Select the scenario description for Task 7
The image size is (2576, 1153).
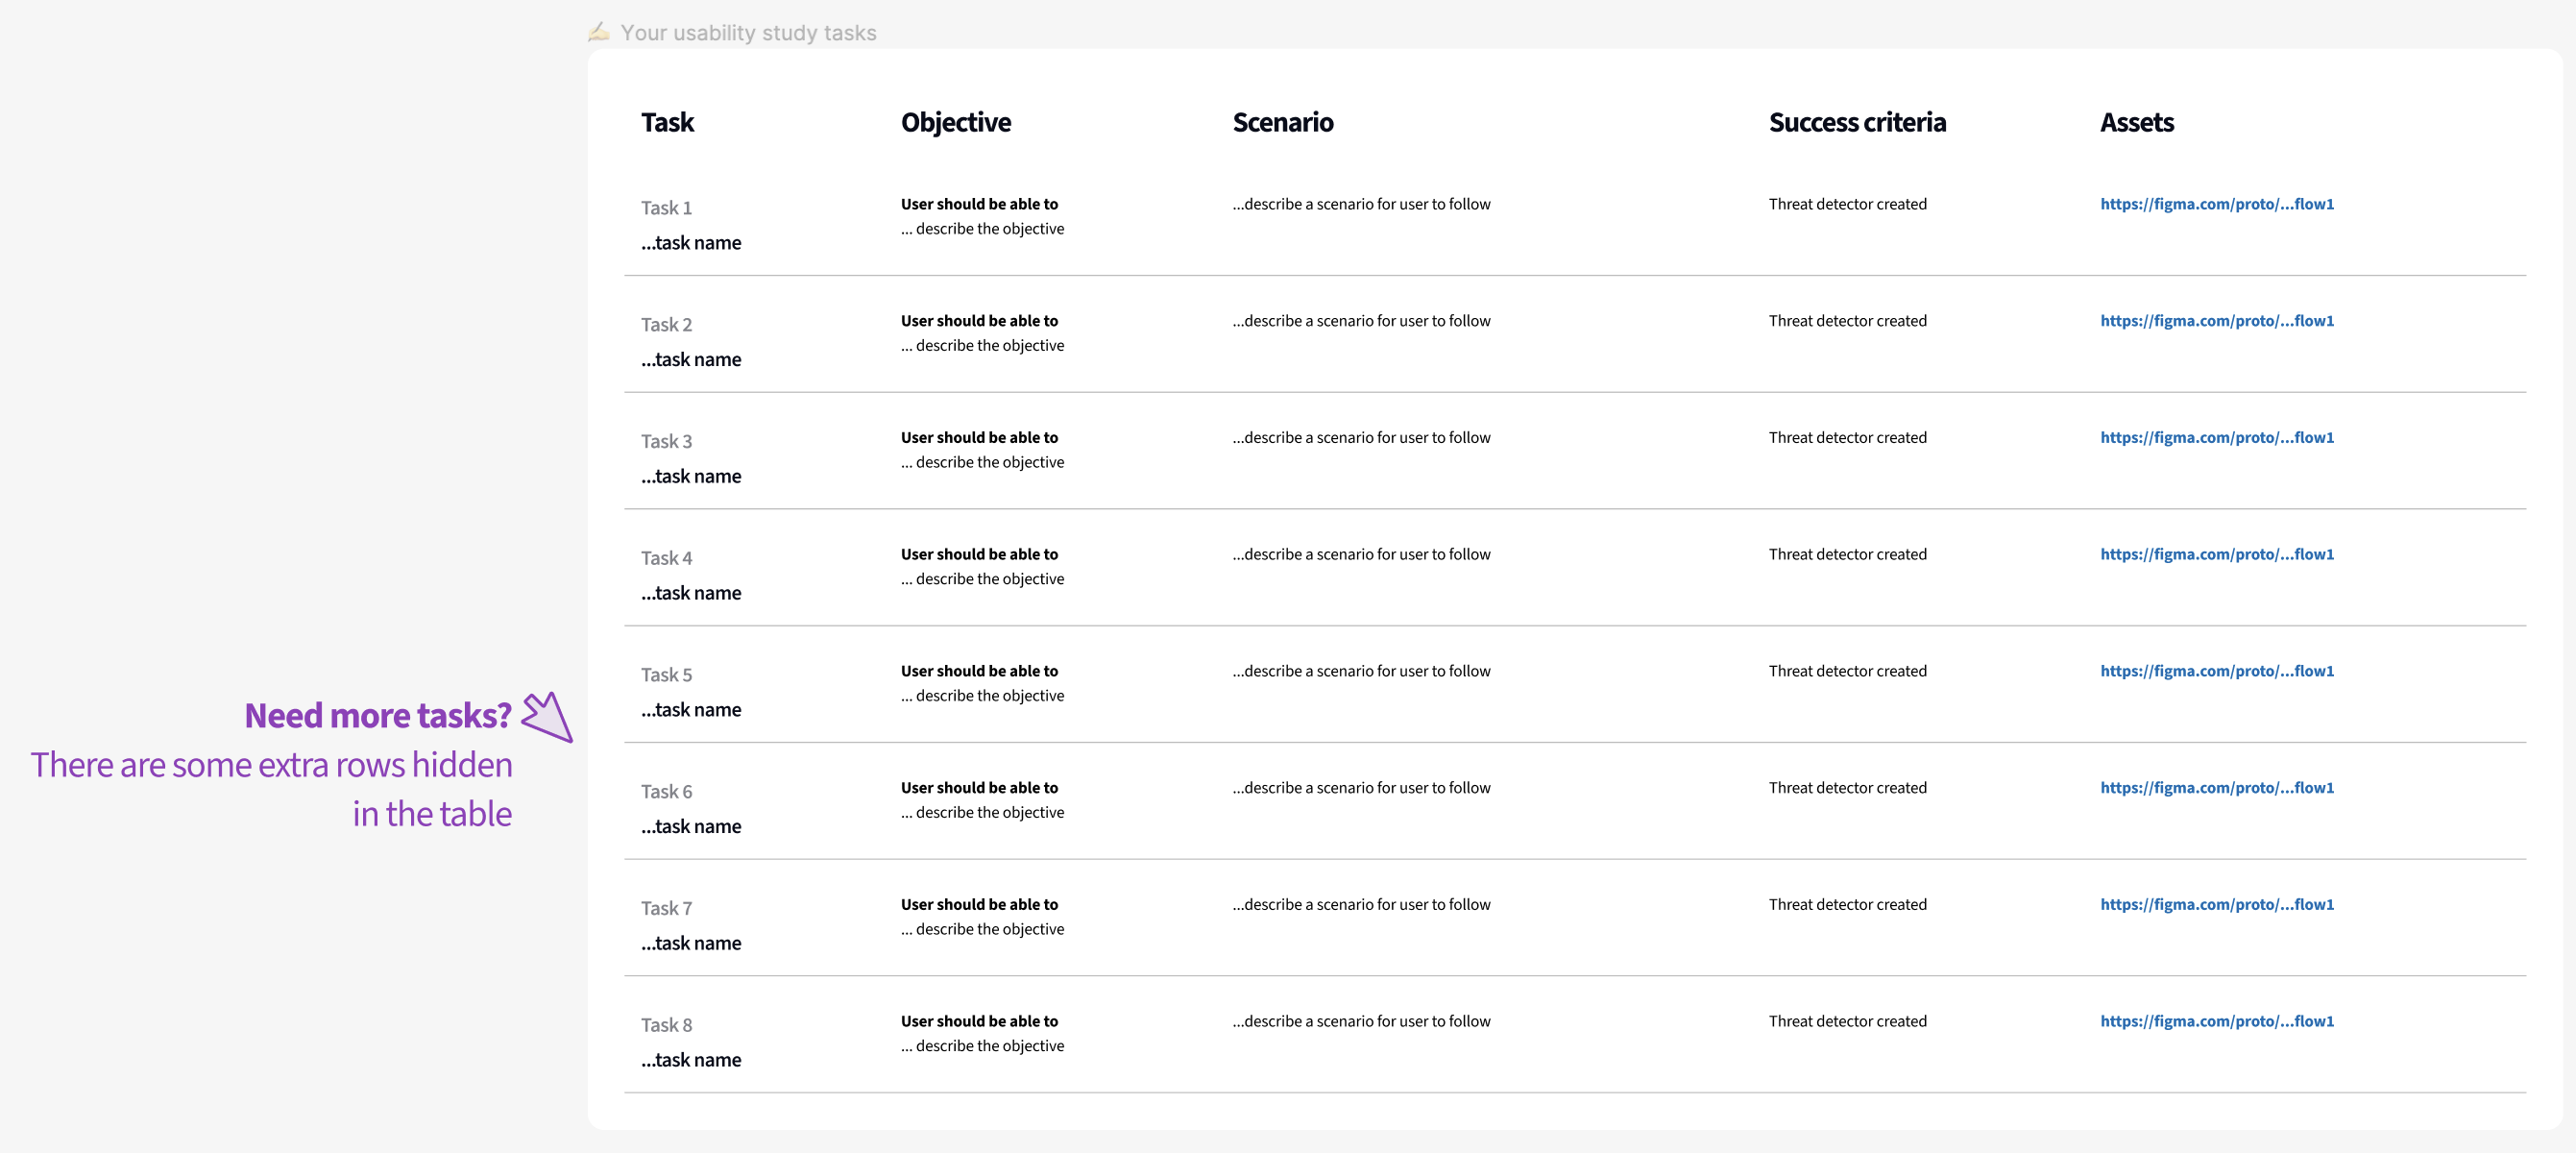1361,905
